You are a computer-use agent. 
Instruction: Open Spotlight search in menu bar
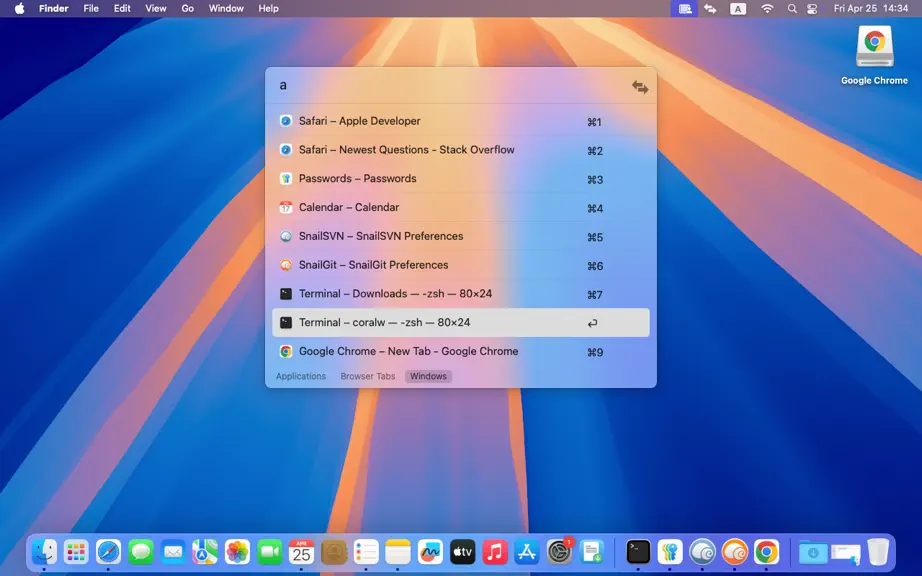pos(792,9)
